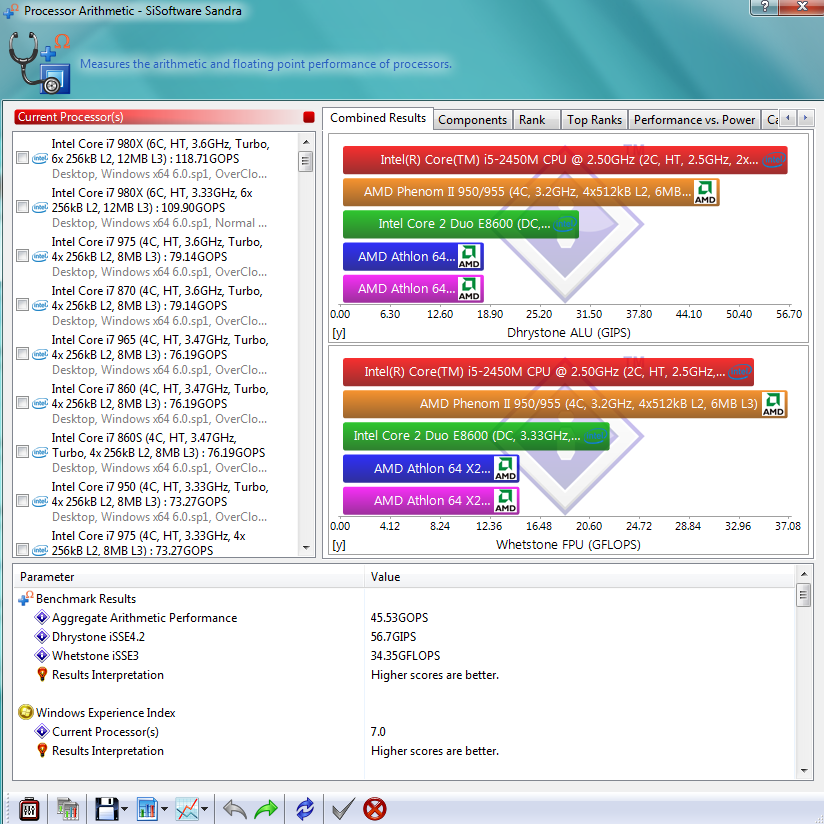
Task: Click the red i5-2450M Dhrystone bar
Action: [565, 160]
